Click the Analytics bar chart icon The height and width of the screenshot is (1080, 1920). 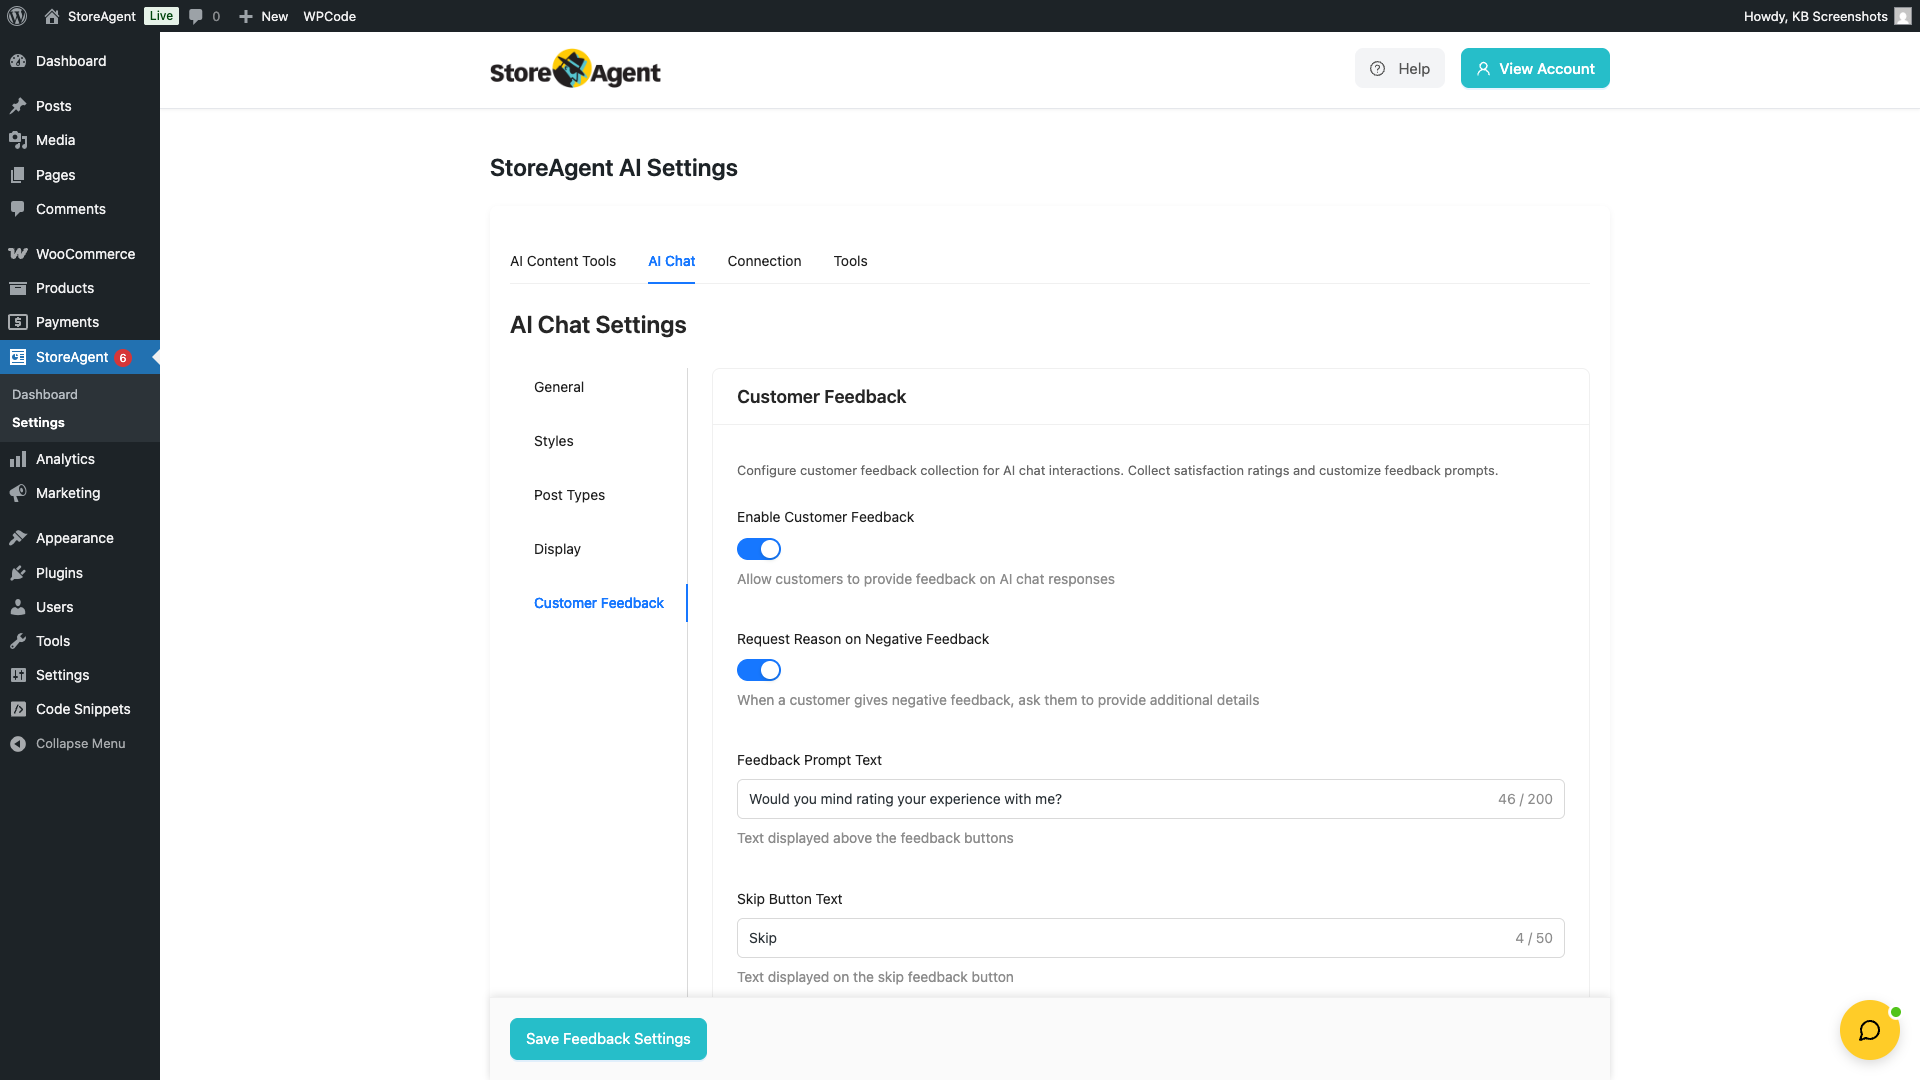coord(18,459)
